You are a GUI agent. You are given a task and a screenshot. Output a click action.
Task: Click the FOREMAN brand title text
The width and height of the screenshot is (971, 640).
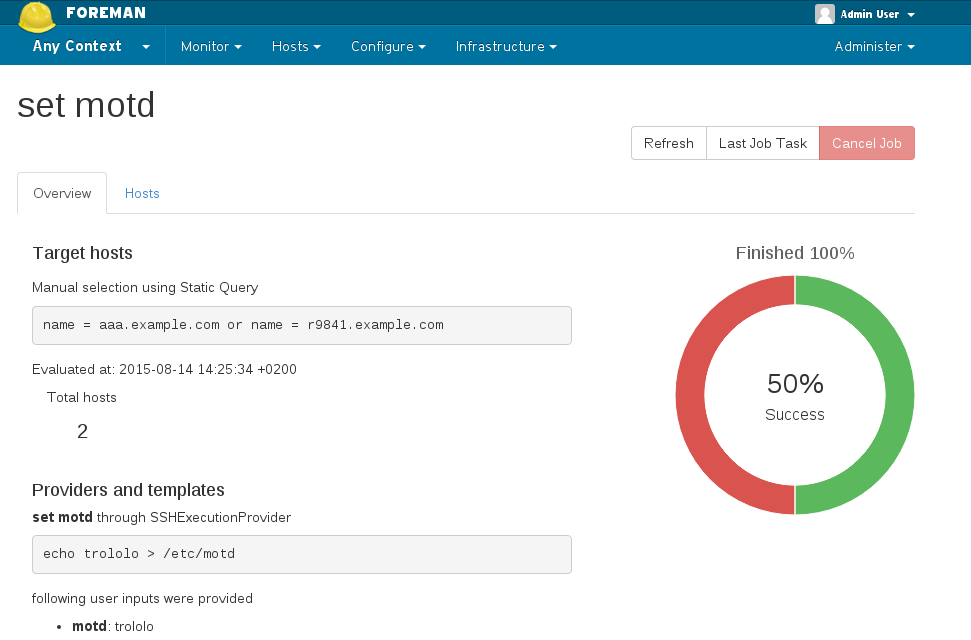106,13
